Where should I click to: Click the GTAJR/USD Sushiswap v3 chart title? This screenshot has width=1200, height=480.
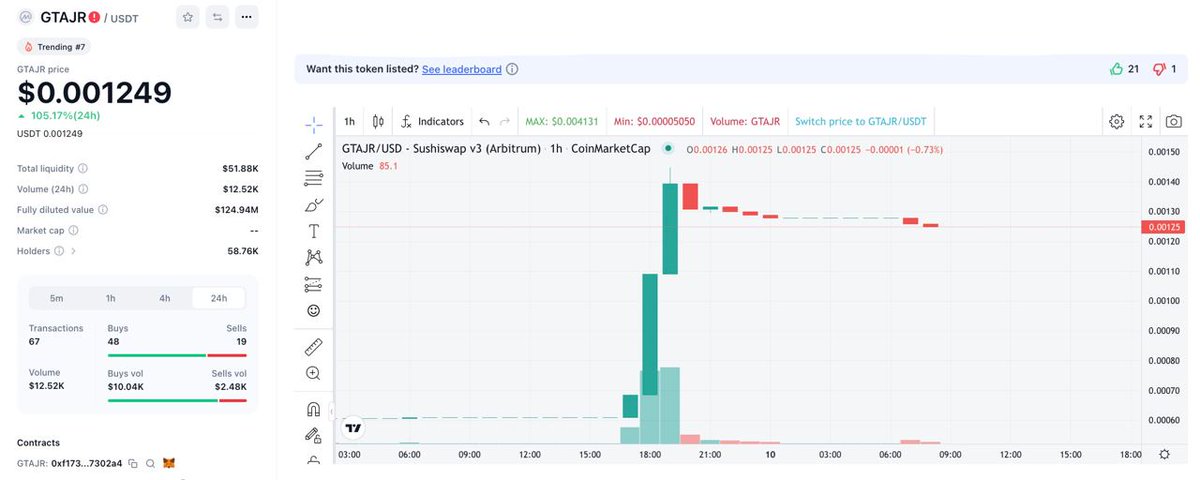tap(497, 148)
